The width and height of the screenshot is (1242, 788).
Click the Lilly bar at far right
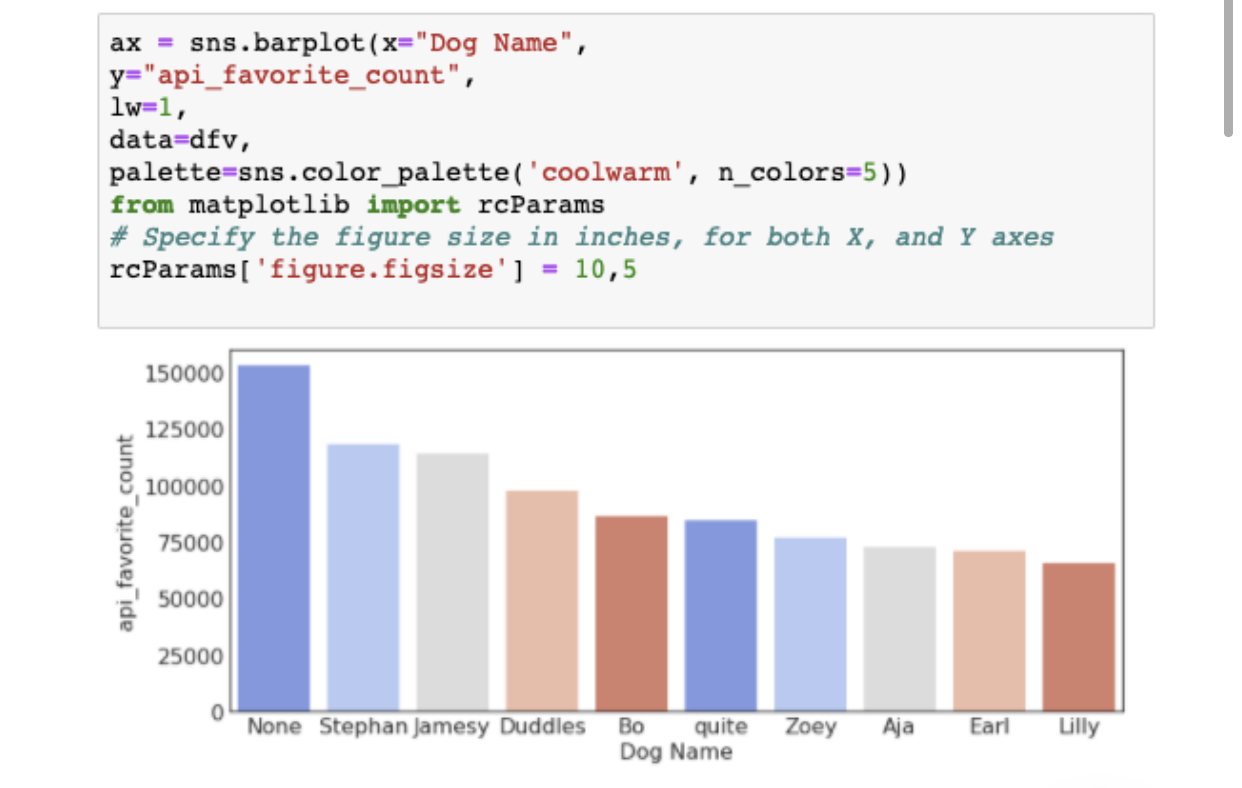1078,636
